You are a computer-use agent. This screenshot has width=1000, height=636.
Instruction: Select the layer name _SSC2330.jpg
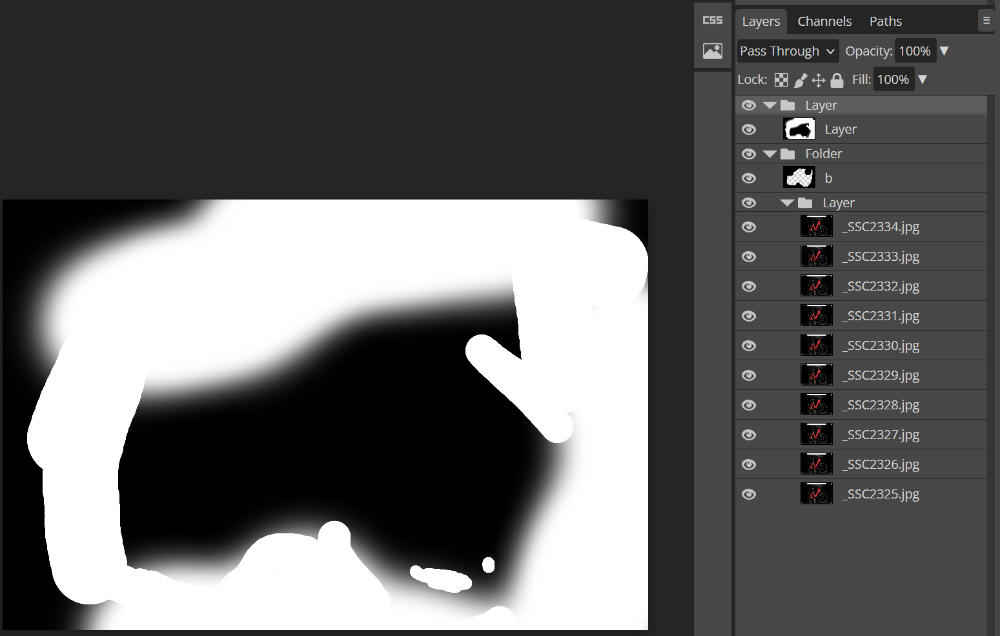(x=881, y=346)
